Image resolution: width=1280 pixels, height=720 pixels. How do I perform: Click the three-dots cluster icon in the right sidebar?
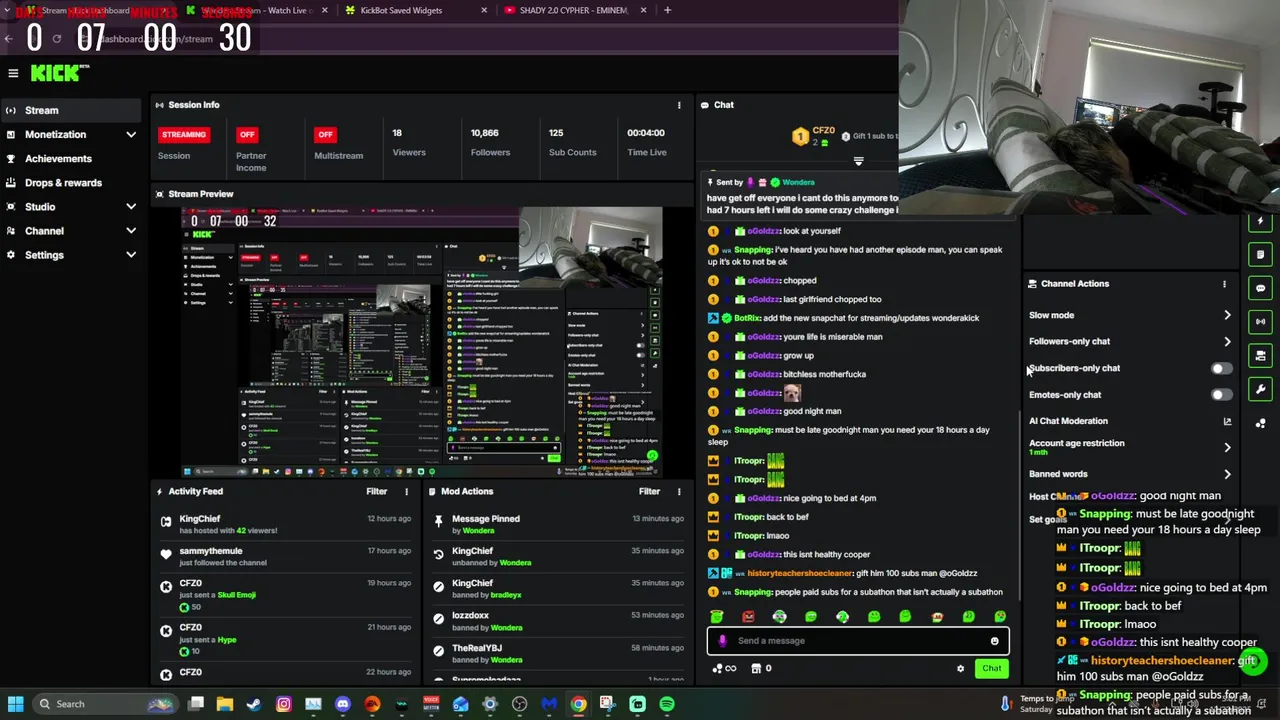click(x=1261, y=423)
